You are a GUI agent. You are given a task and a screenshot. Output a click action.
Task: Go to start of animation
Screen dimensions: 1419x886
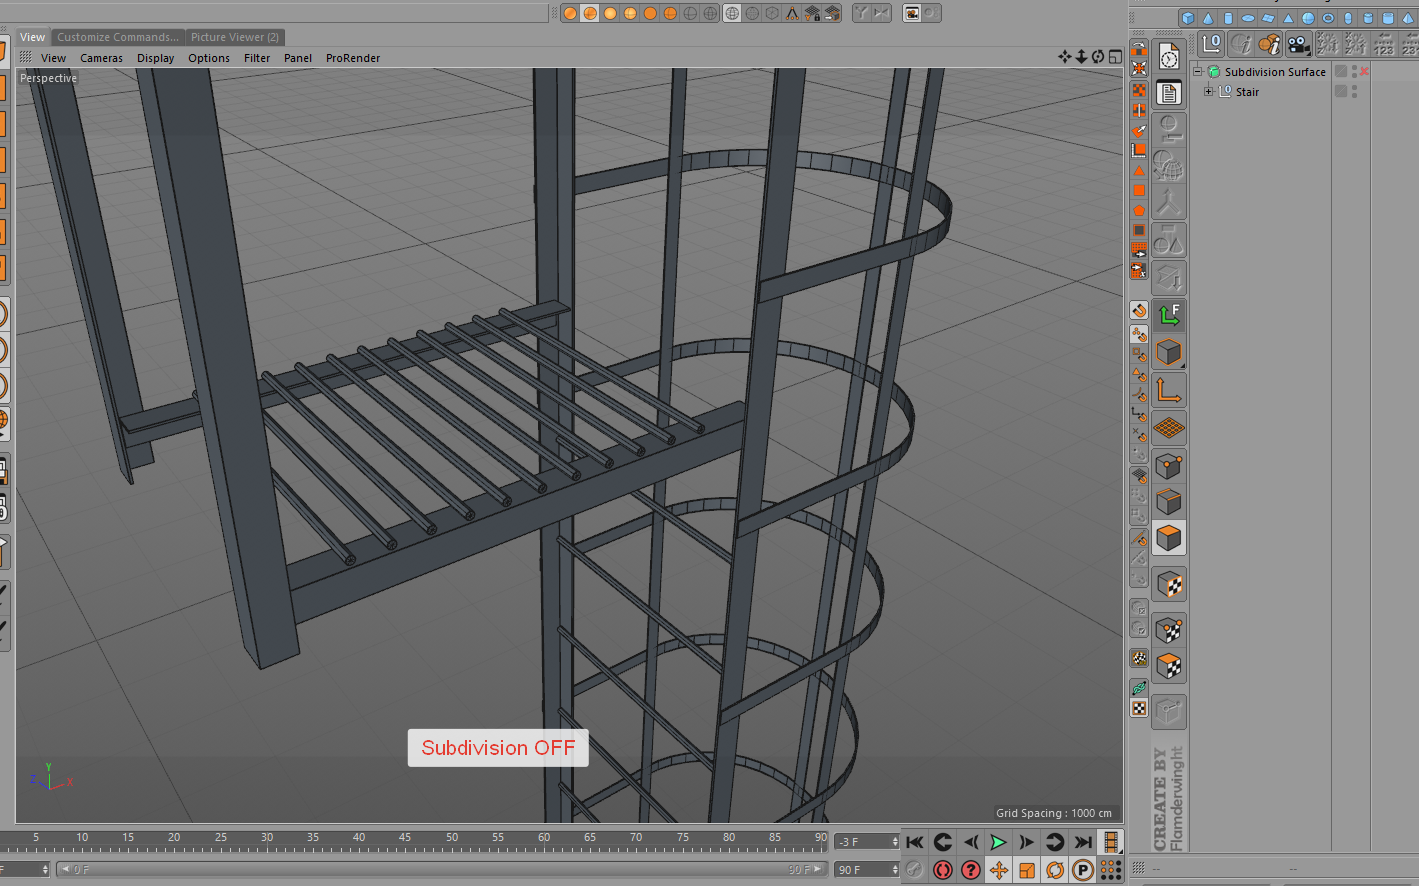915,842
